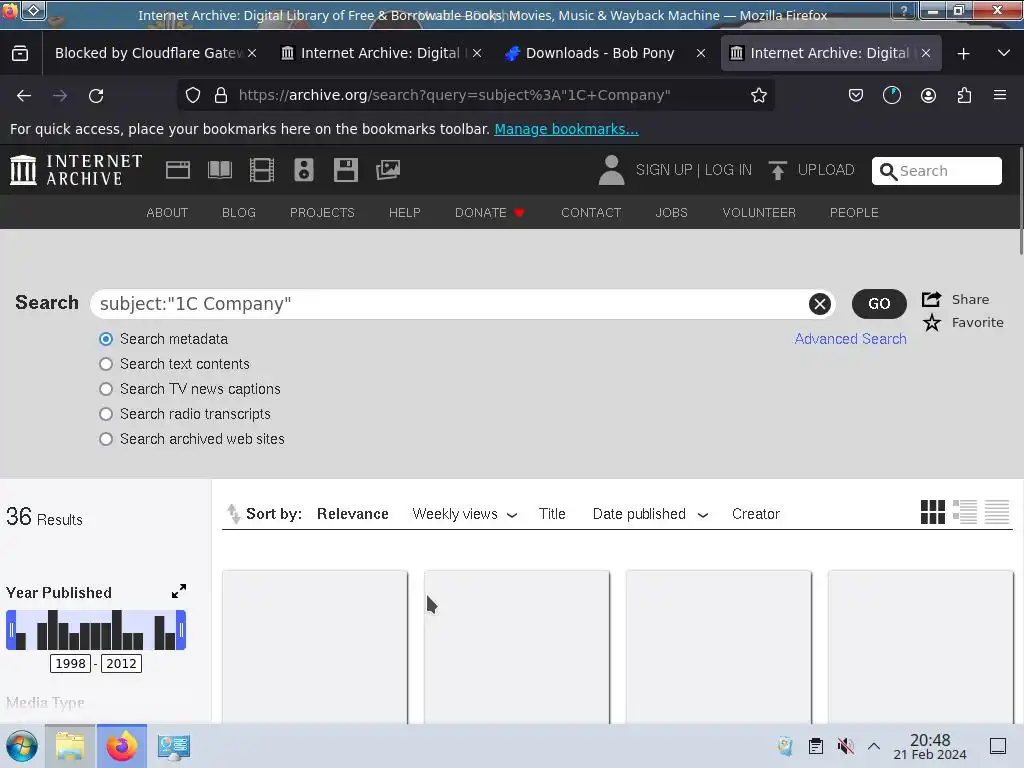The height and width of the screenshot is (768, 1024).
Task: Open the Texts book icon in navbar
Action: [x=219, y=170]
